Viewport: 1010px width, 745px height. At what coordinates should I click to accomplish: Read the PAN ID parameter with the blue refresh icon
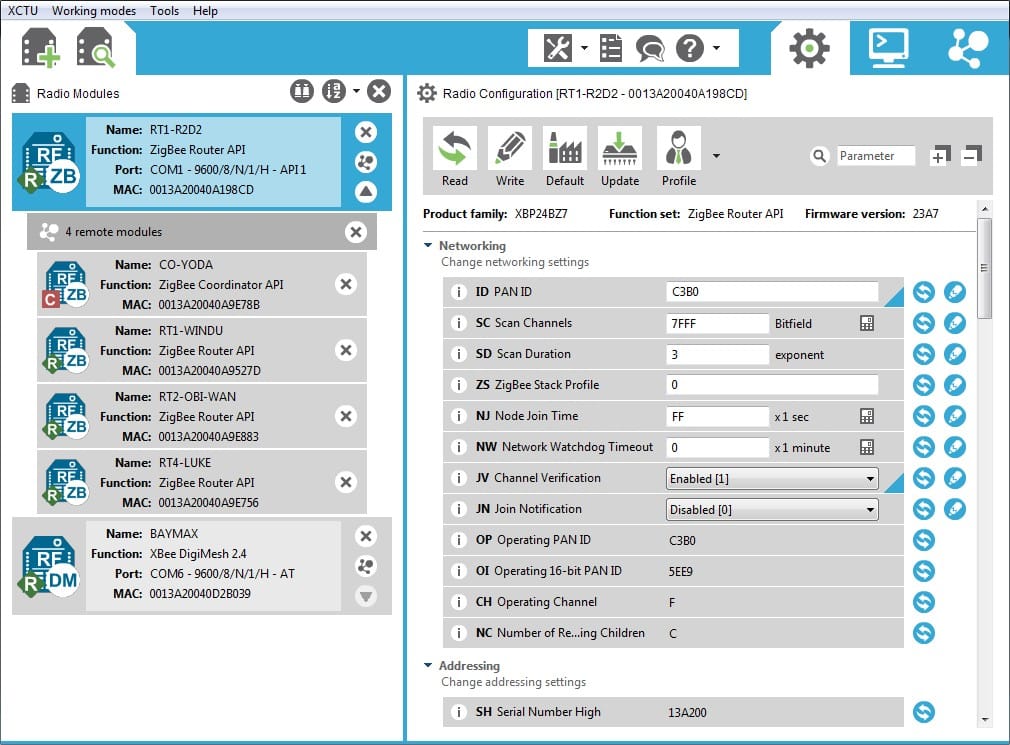(922, 292)
